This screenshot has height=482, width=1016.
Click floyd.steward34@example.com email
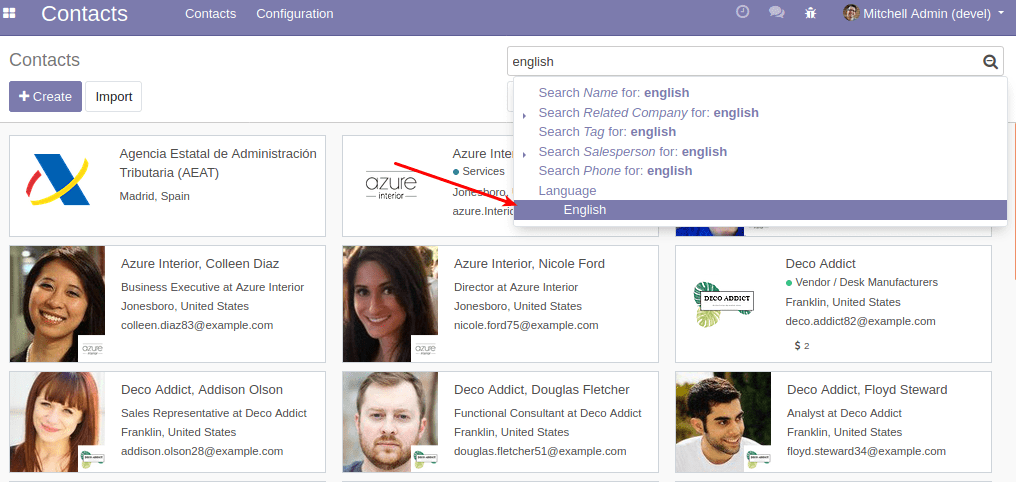tap(866, 451)
